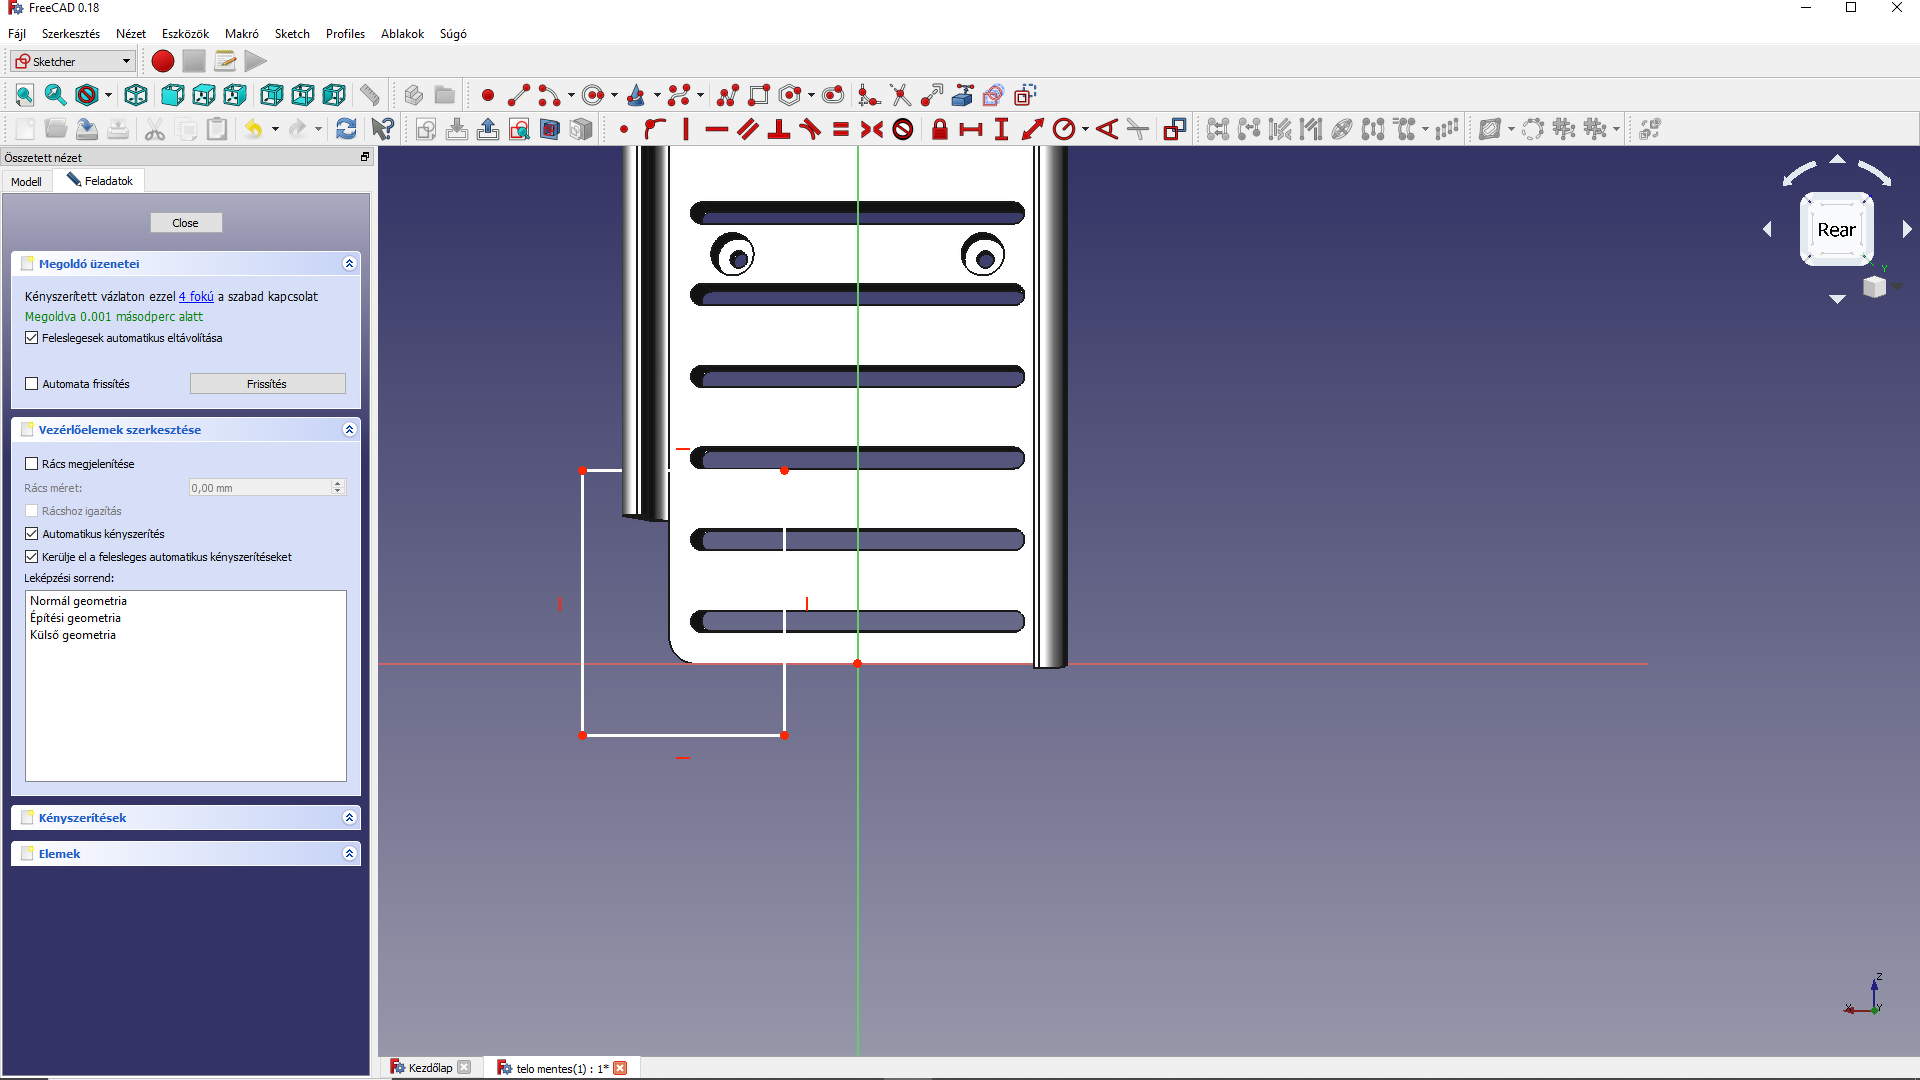The height and width of the screenshot is (1080, 1920).
Task: Click the vertical constraint icon
Action: click(x=686, y=129)
